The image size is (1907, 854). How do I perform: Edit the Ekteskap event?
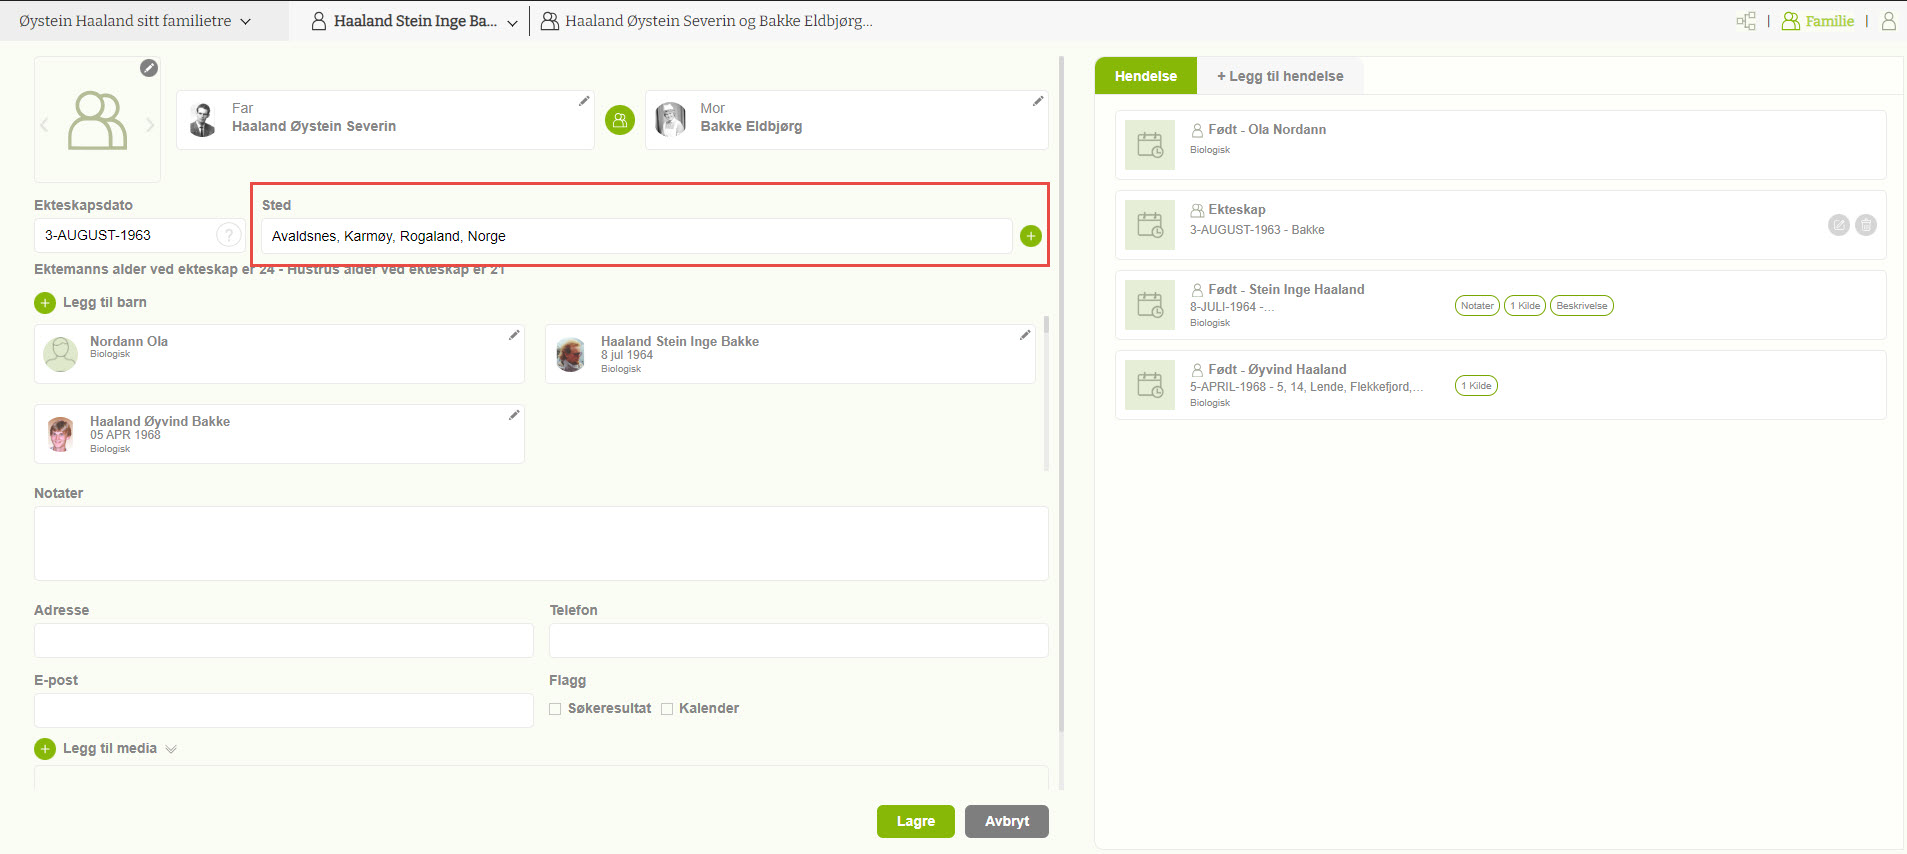point(1838,225)
